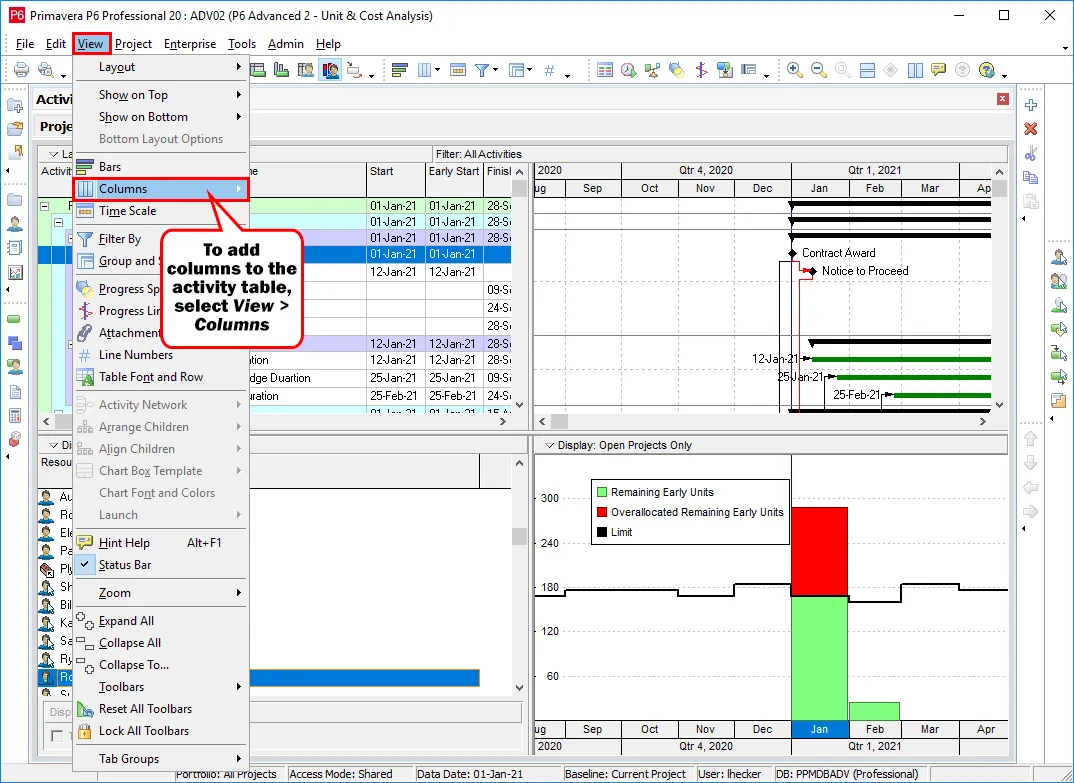This screenshot has width=1074, height=783.
Task: Toggle the Status Bar checkmark option
Action: [125, 565]
